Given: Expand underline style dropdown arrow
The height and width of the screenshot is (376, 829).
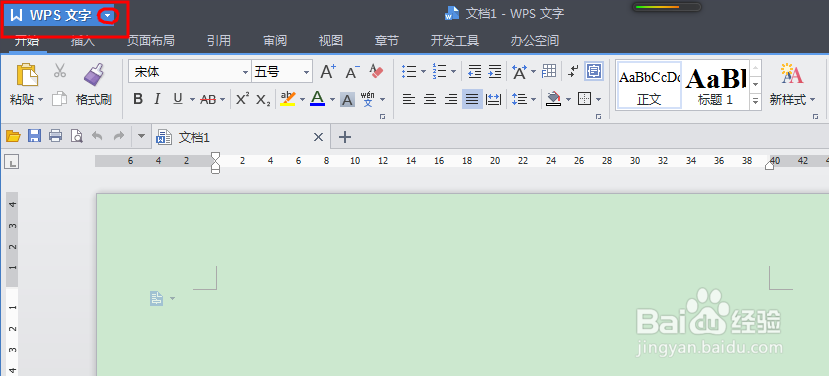Looking at the screenshot, I should click(x=192, y=99).
